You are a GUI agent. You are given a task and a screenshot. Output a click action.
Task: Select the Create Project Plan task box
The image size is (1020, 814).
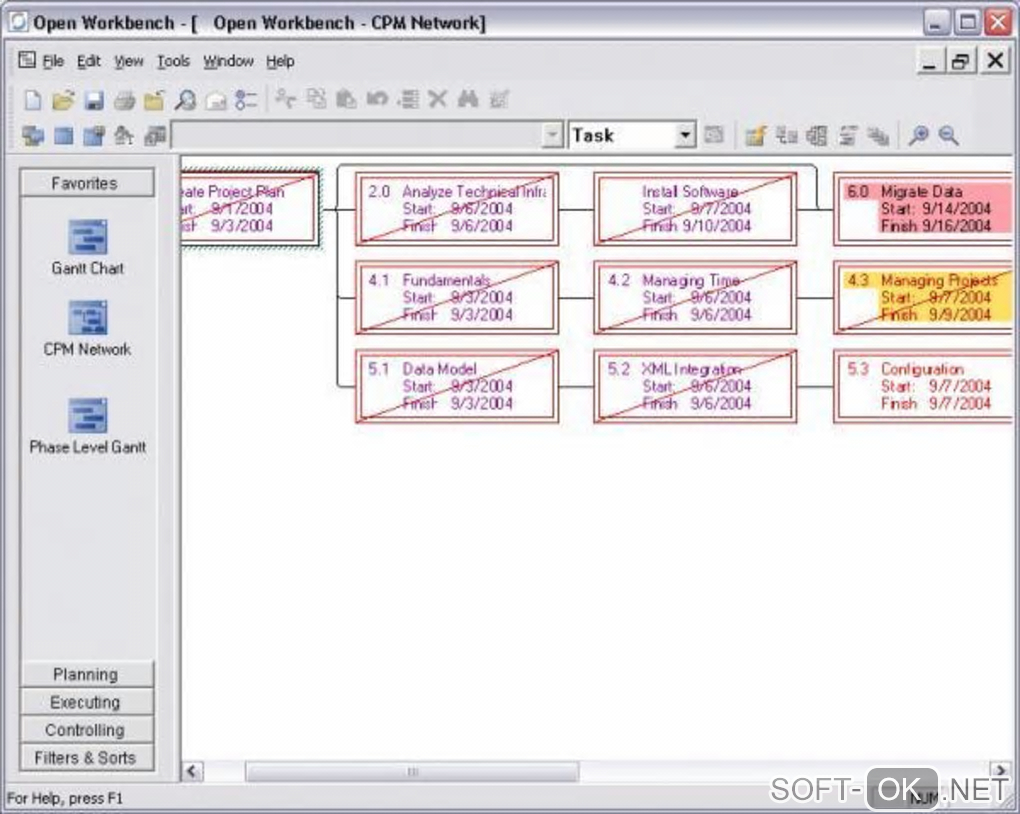click(250, 209)
